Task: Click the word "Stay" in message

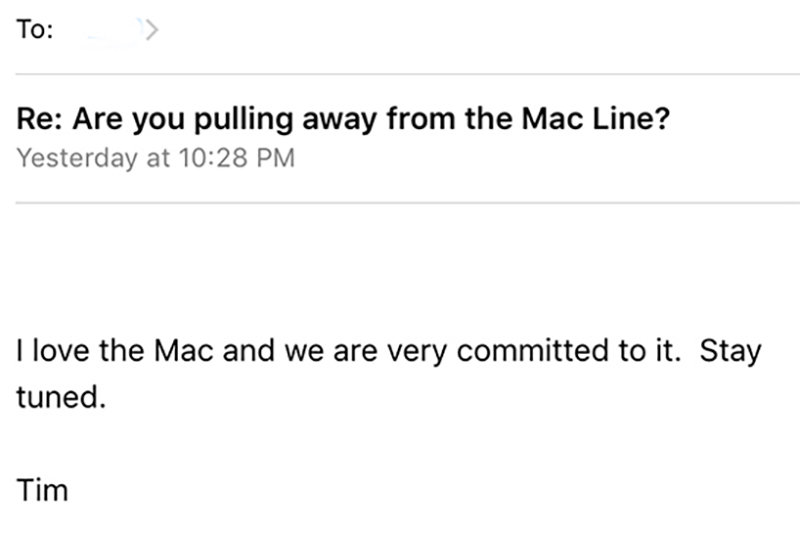Action: tap(731, 352)
